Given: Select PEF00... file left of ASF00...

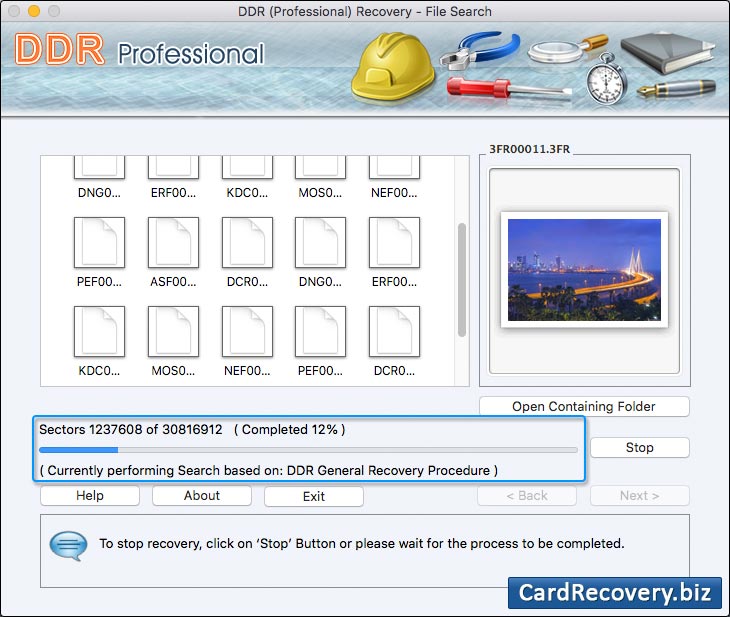Looking at the screenshot, I should [x=99, y=243].
